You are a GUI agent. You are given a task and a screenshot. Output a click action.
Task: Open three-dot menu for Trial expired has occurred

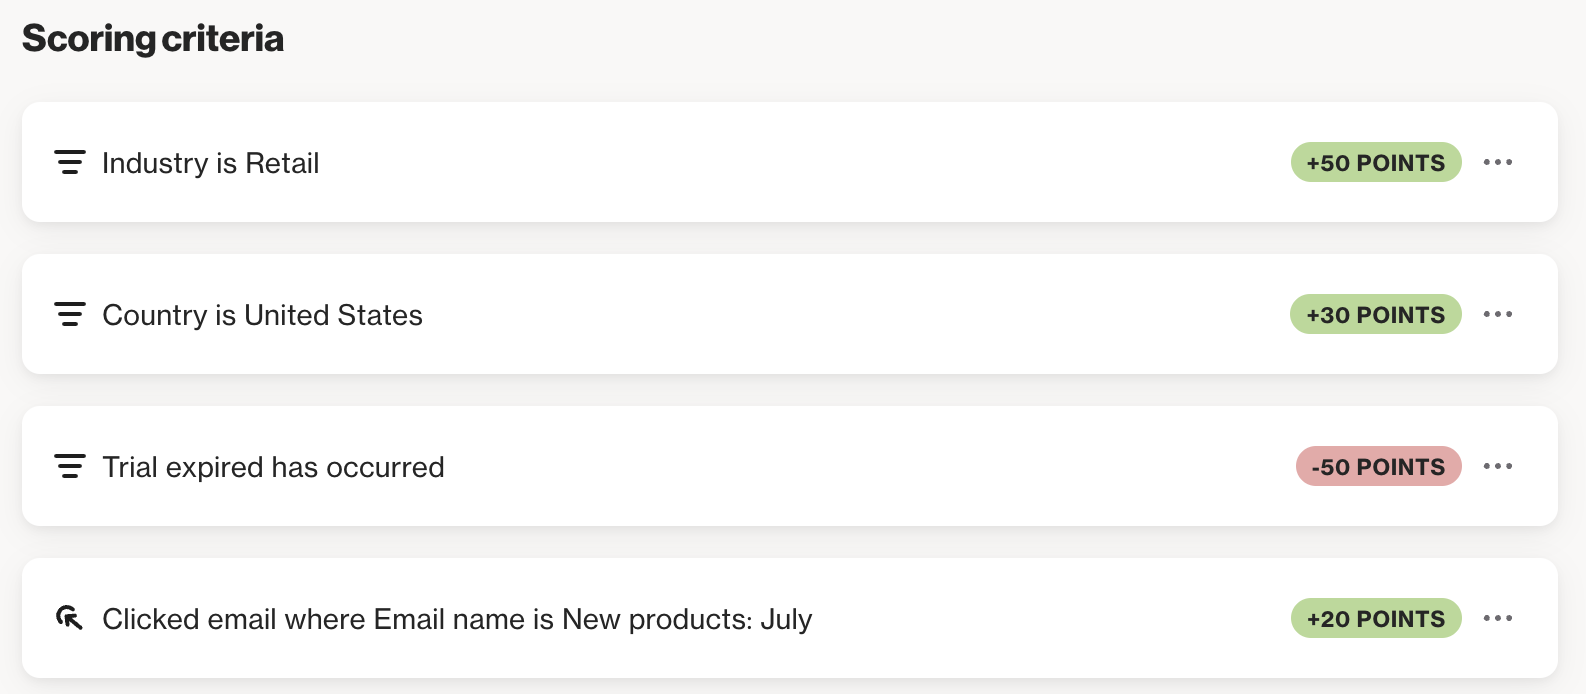pyautogui.click(x=1497, y=466)
